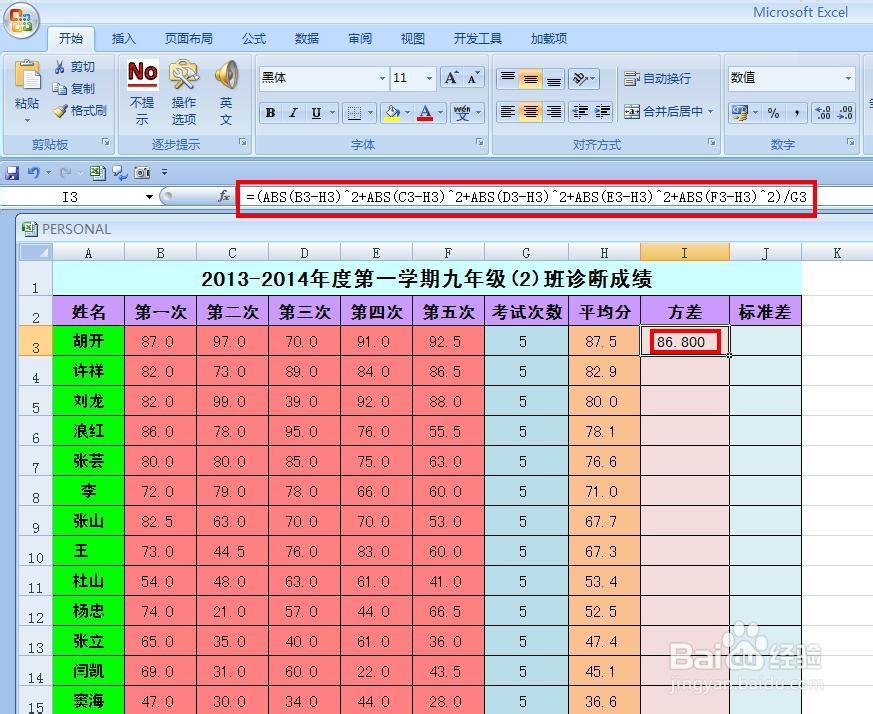Switch to the 插入 ribbon tab

click(124, 38)
